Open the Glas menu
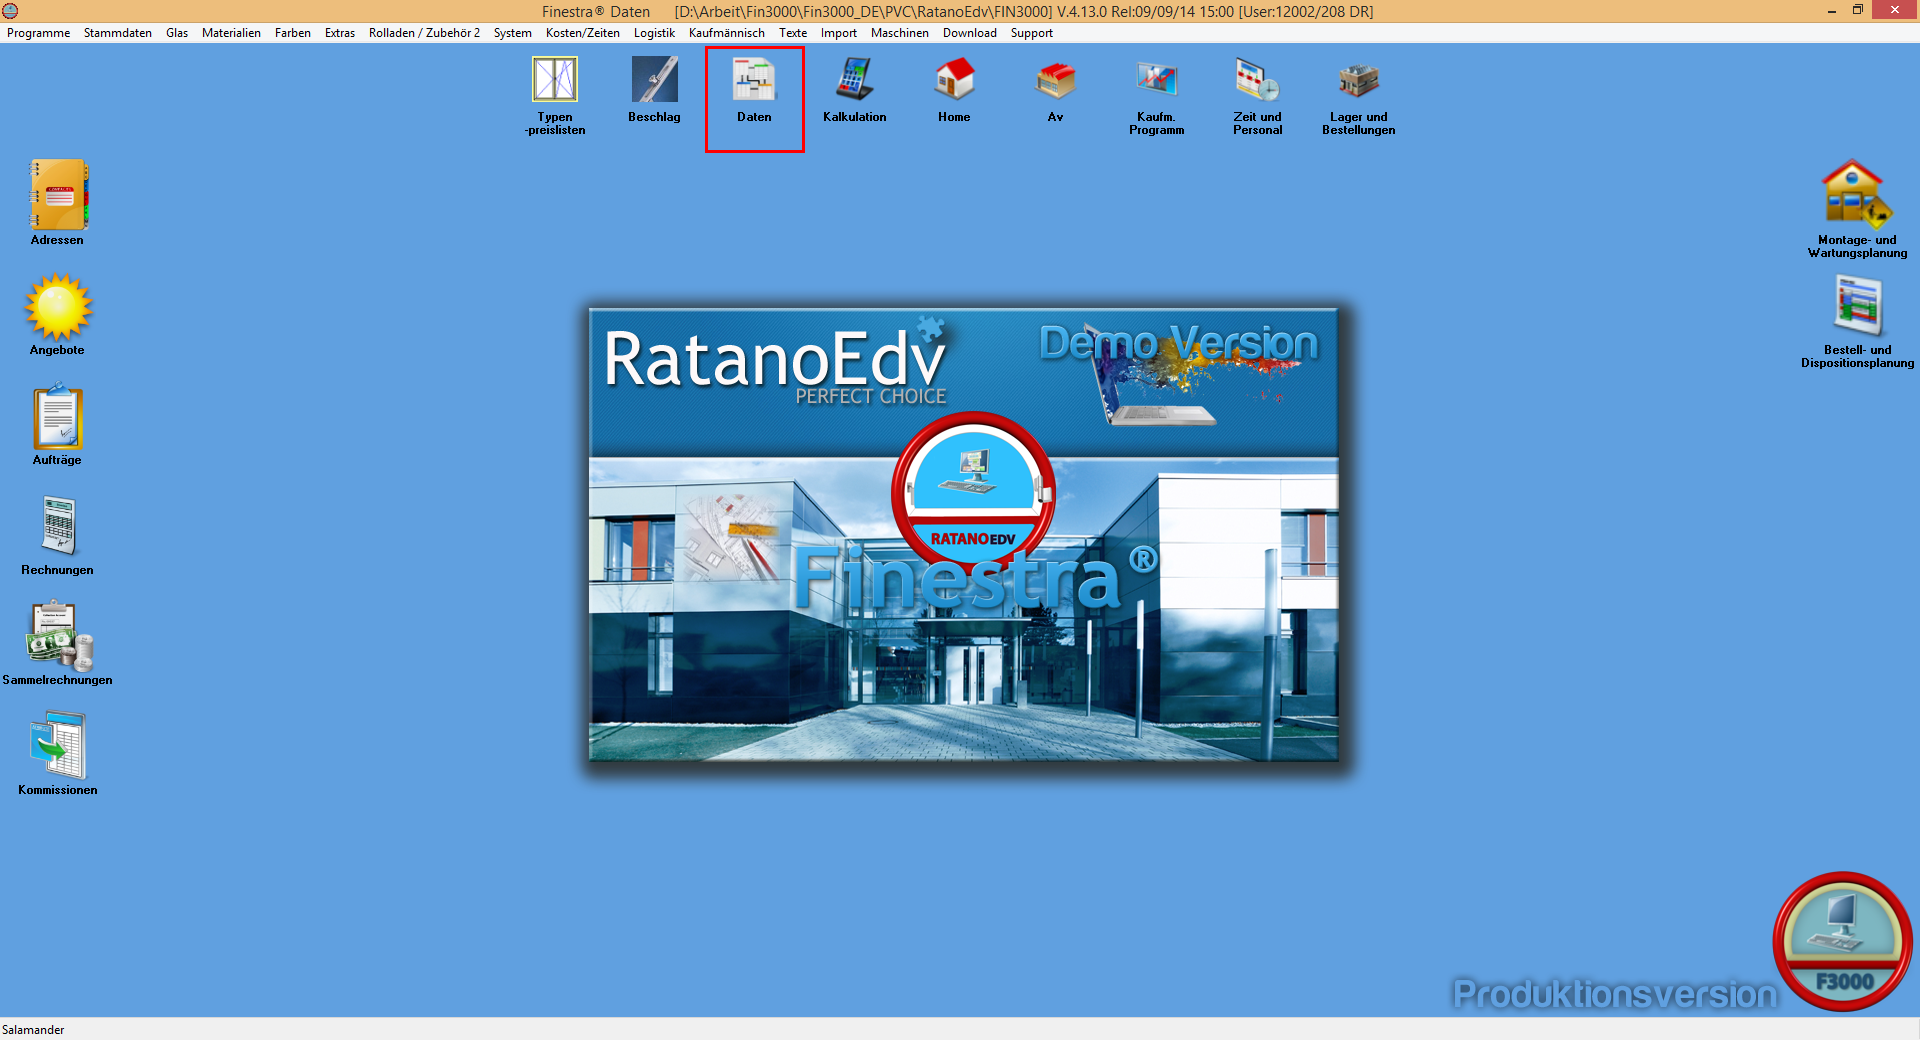Image resolution: width=1920 pixels, height=1040 pixels. pos(177,33)
